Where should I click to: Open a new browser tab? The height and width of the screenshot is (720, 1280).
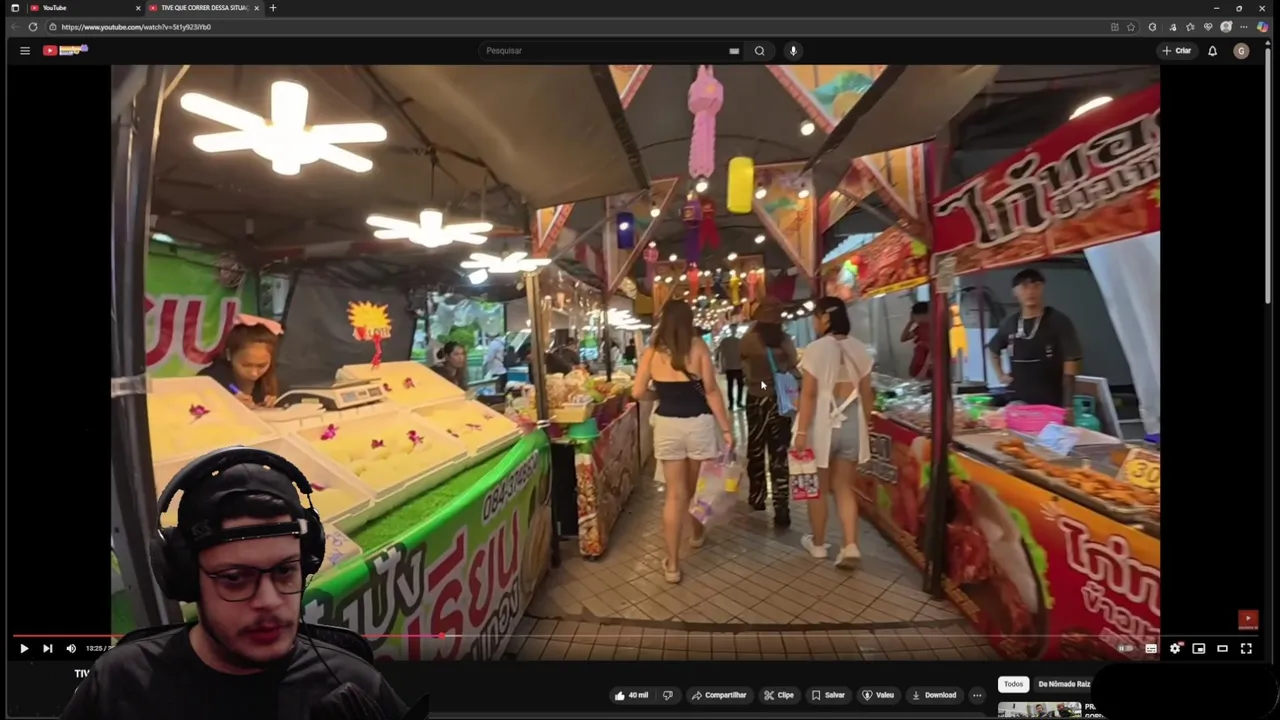pyautogui.click(x=273, y=8)
